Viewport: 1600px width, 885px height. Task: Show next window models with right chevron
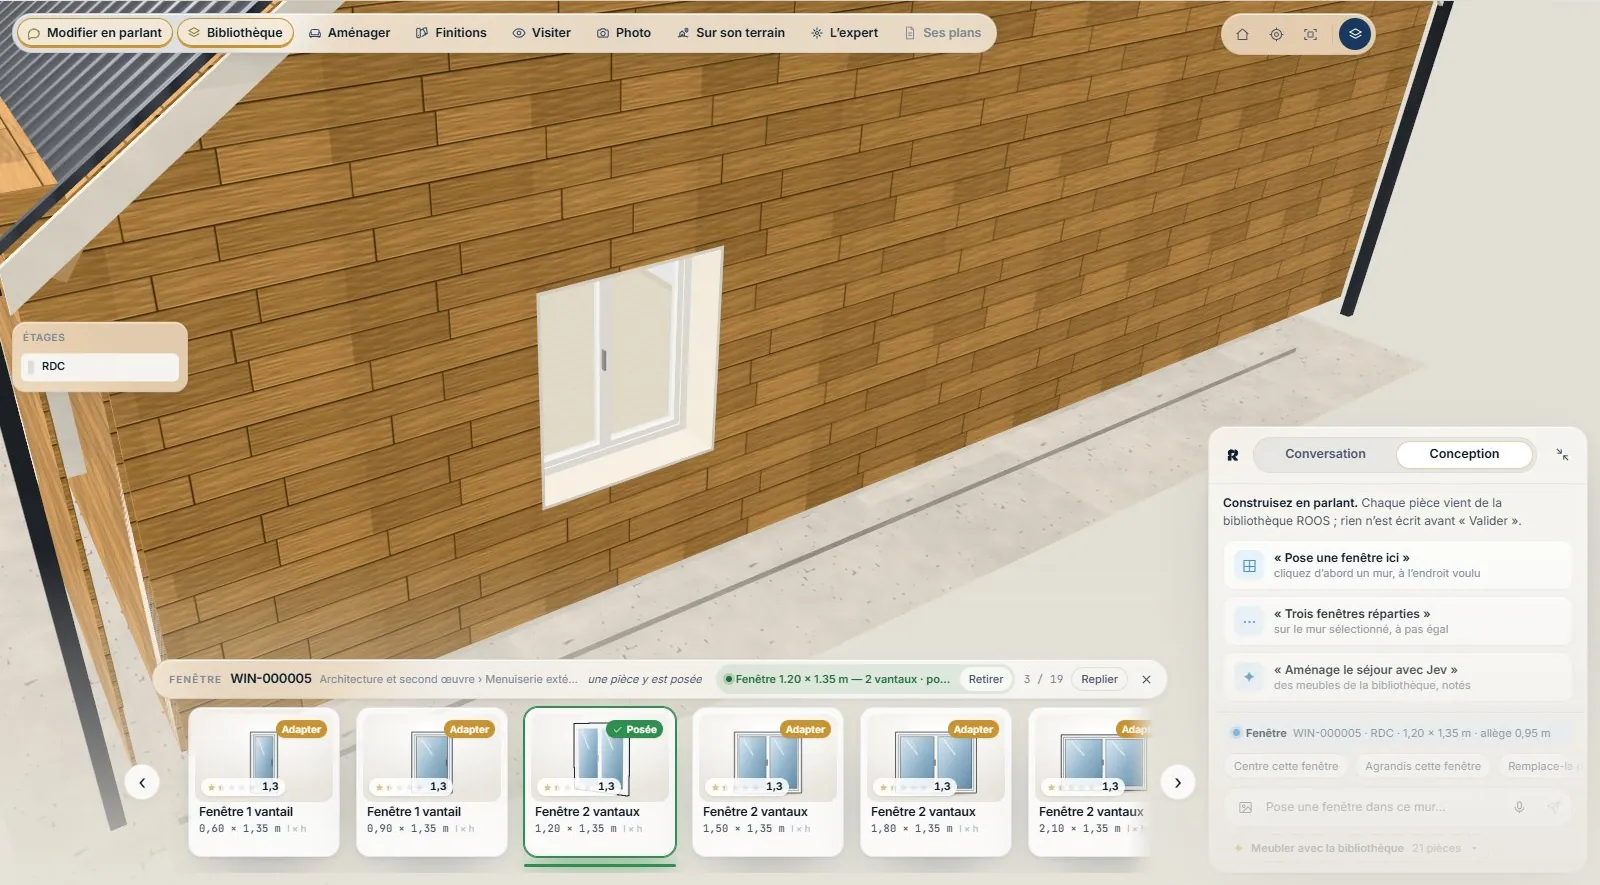coord(1177,783)
